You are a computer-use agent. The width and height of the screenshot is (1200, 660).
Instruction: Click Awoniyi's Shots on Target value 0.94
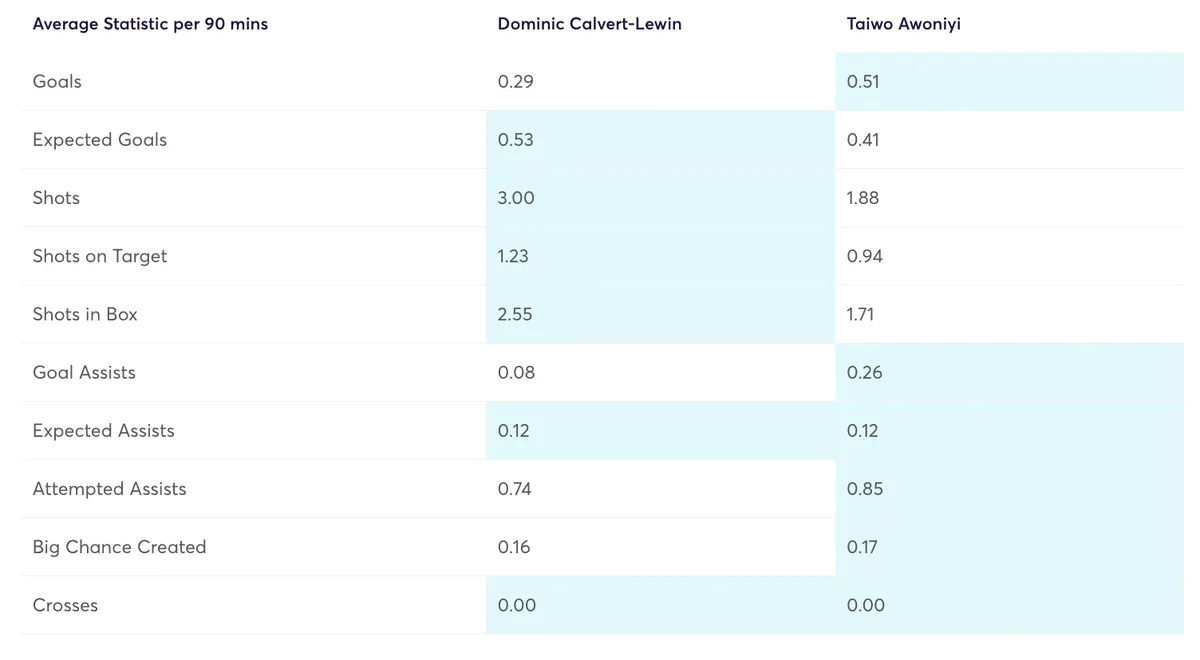point(865,256)
